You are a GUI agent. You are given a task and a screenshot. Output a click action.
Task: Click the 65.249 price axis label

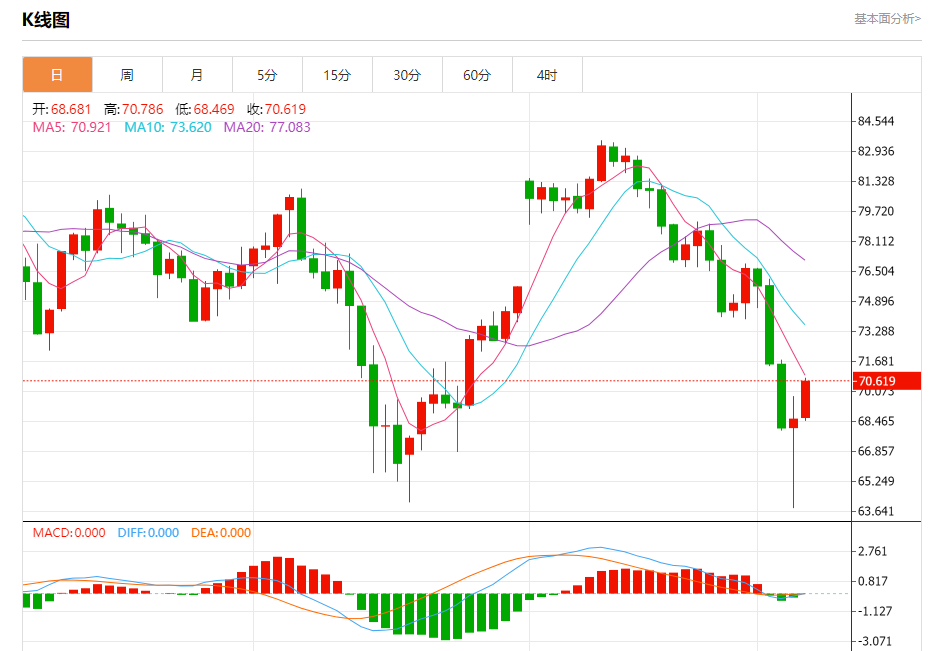tap(876, 481)
